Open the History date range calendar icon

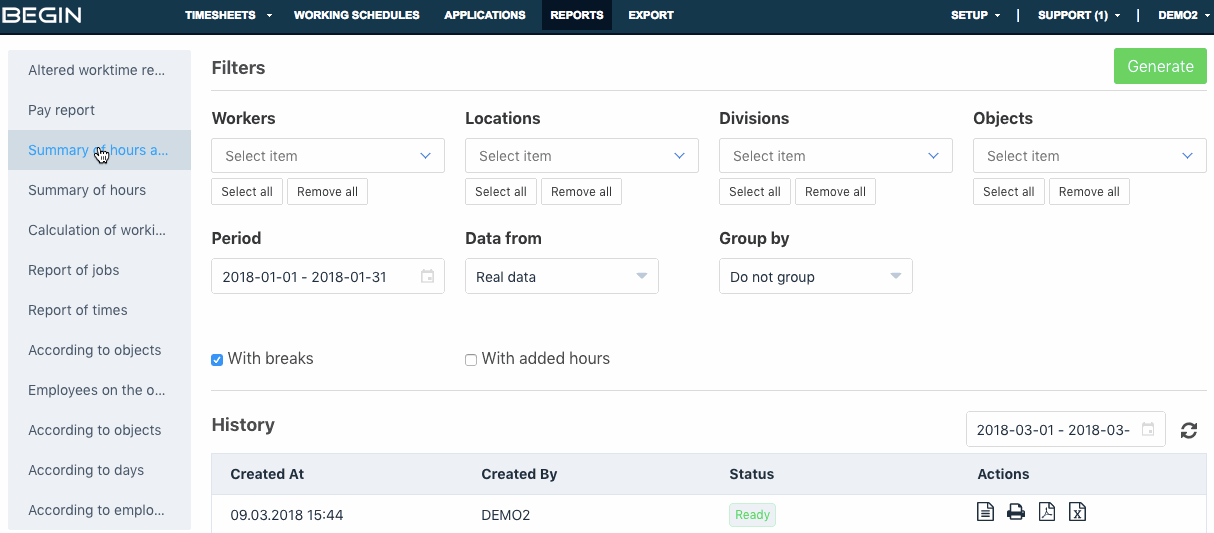coord(1148,430)
